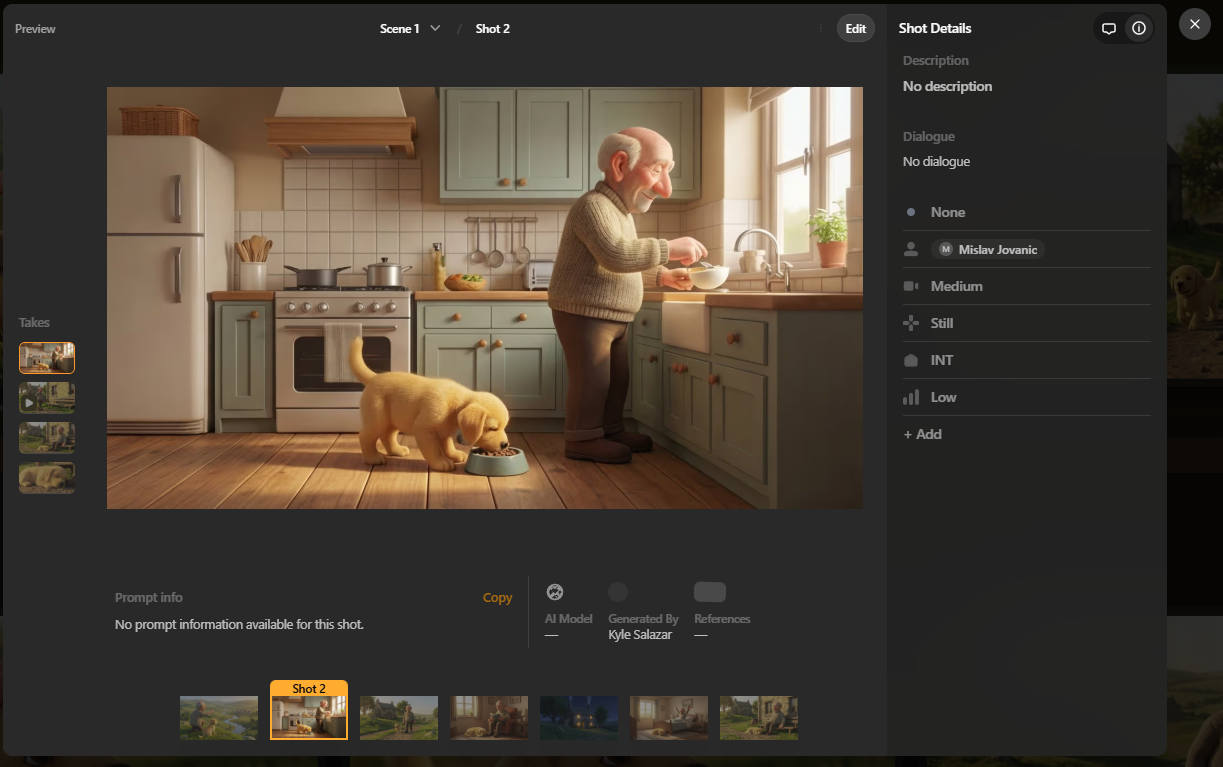The image size is (1223, 767).
Task: Select the Still camera movement icon
Action: [911, 322]
